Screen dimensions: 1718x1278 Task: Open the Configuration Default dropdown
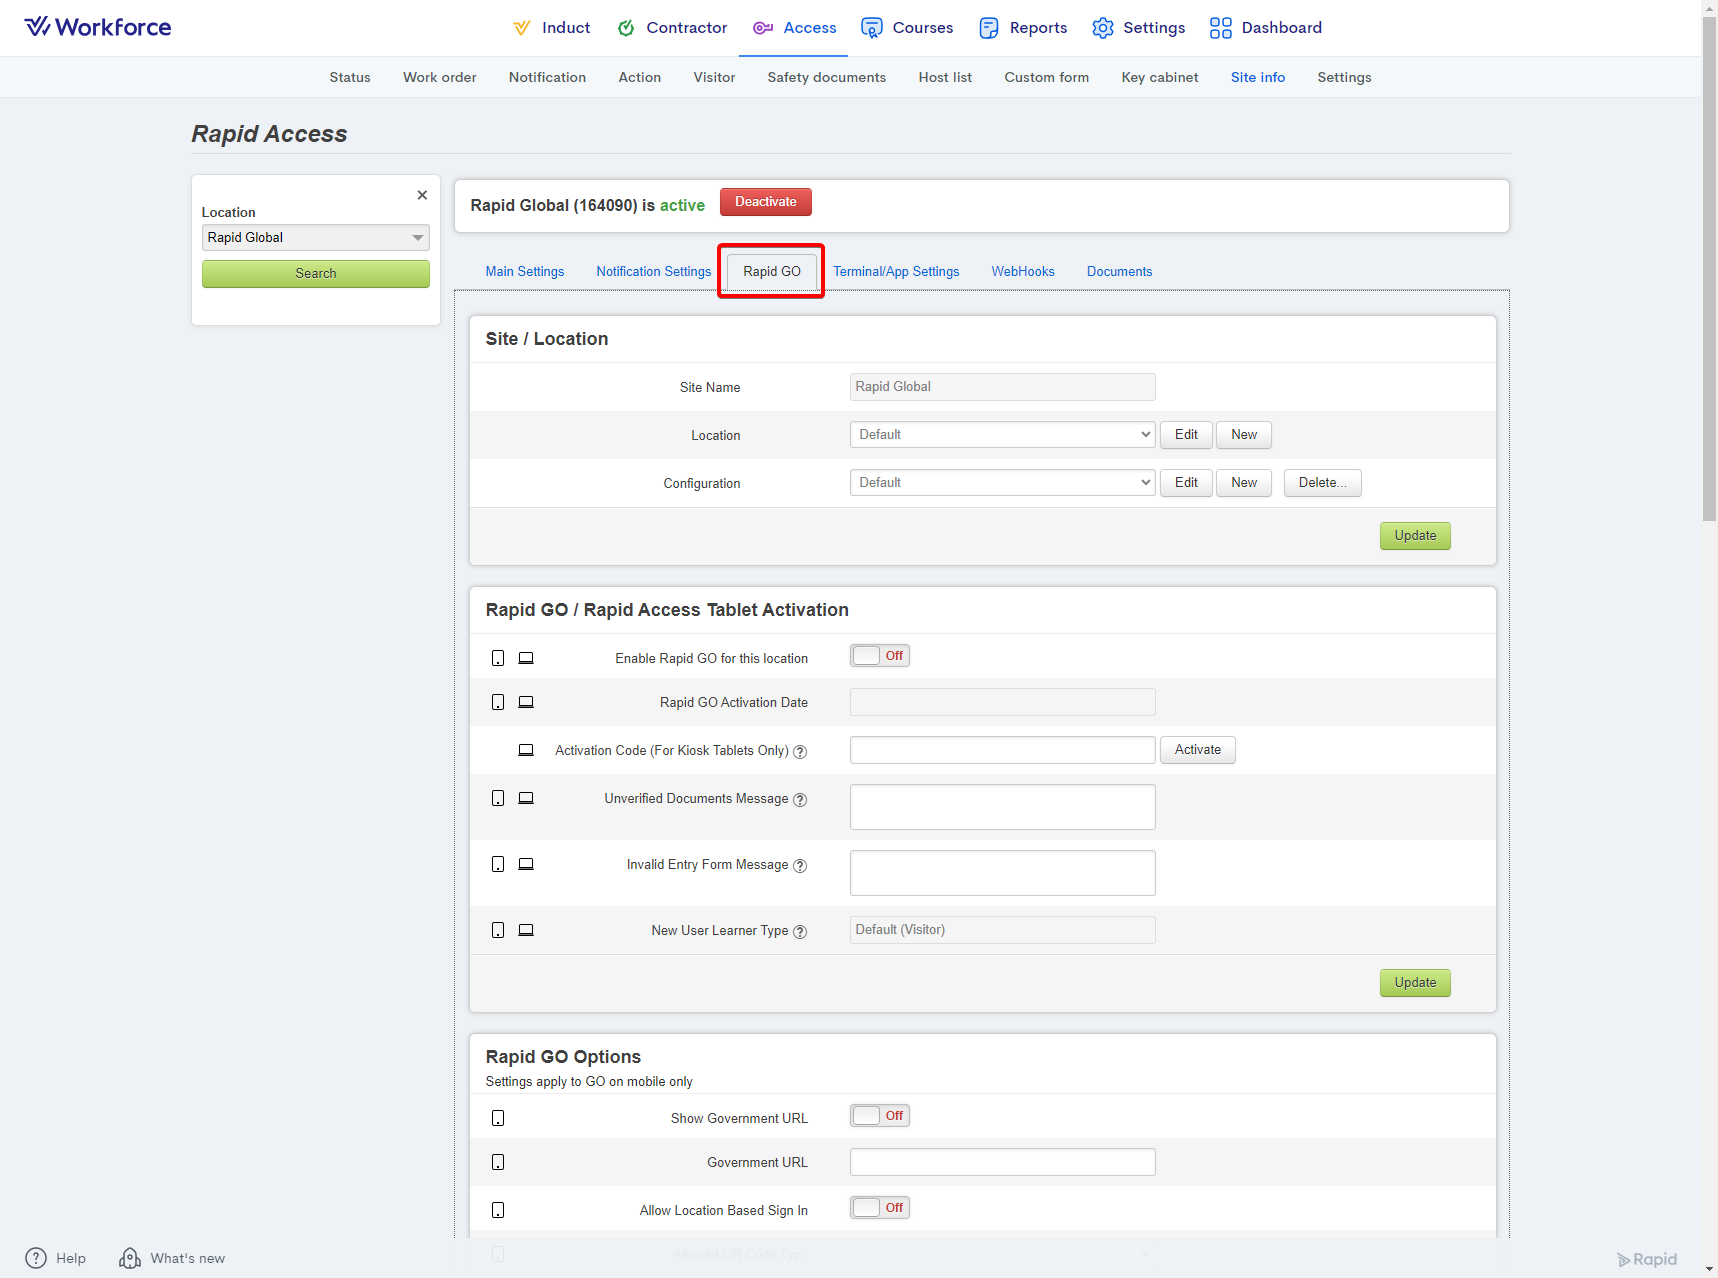click(1003, 483)
